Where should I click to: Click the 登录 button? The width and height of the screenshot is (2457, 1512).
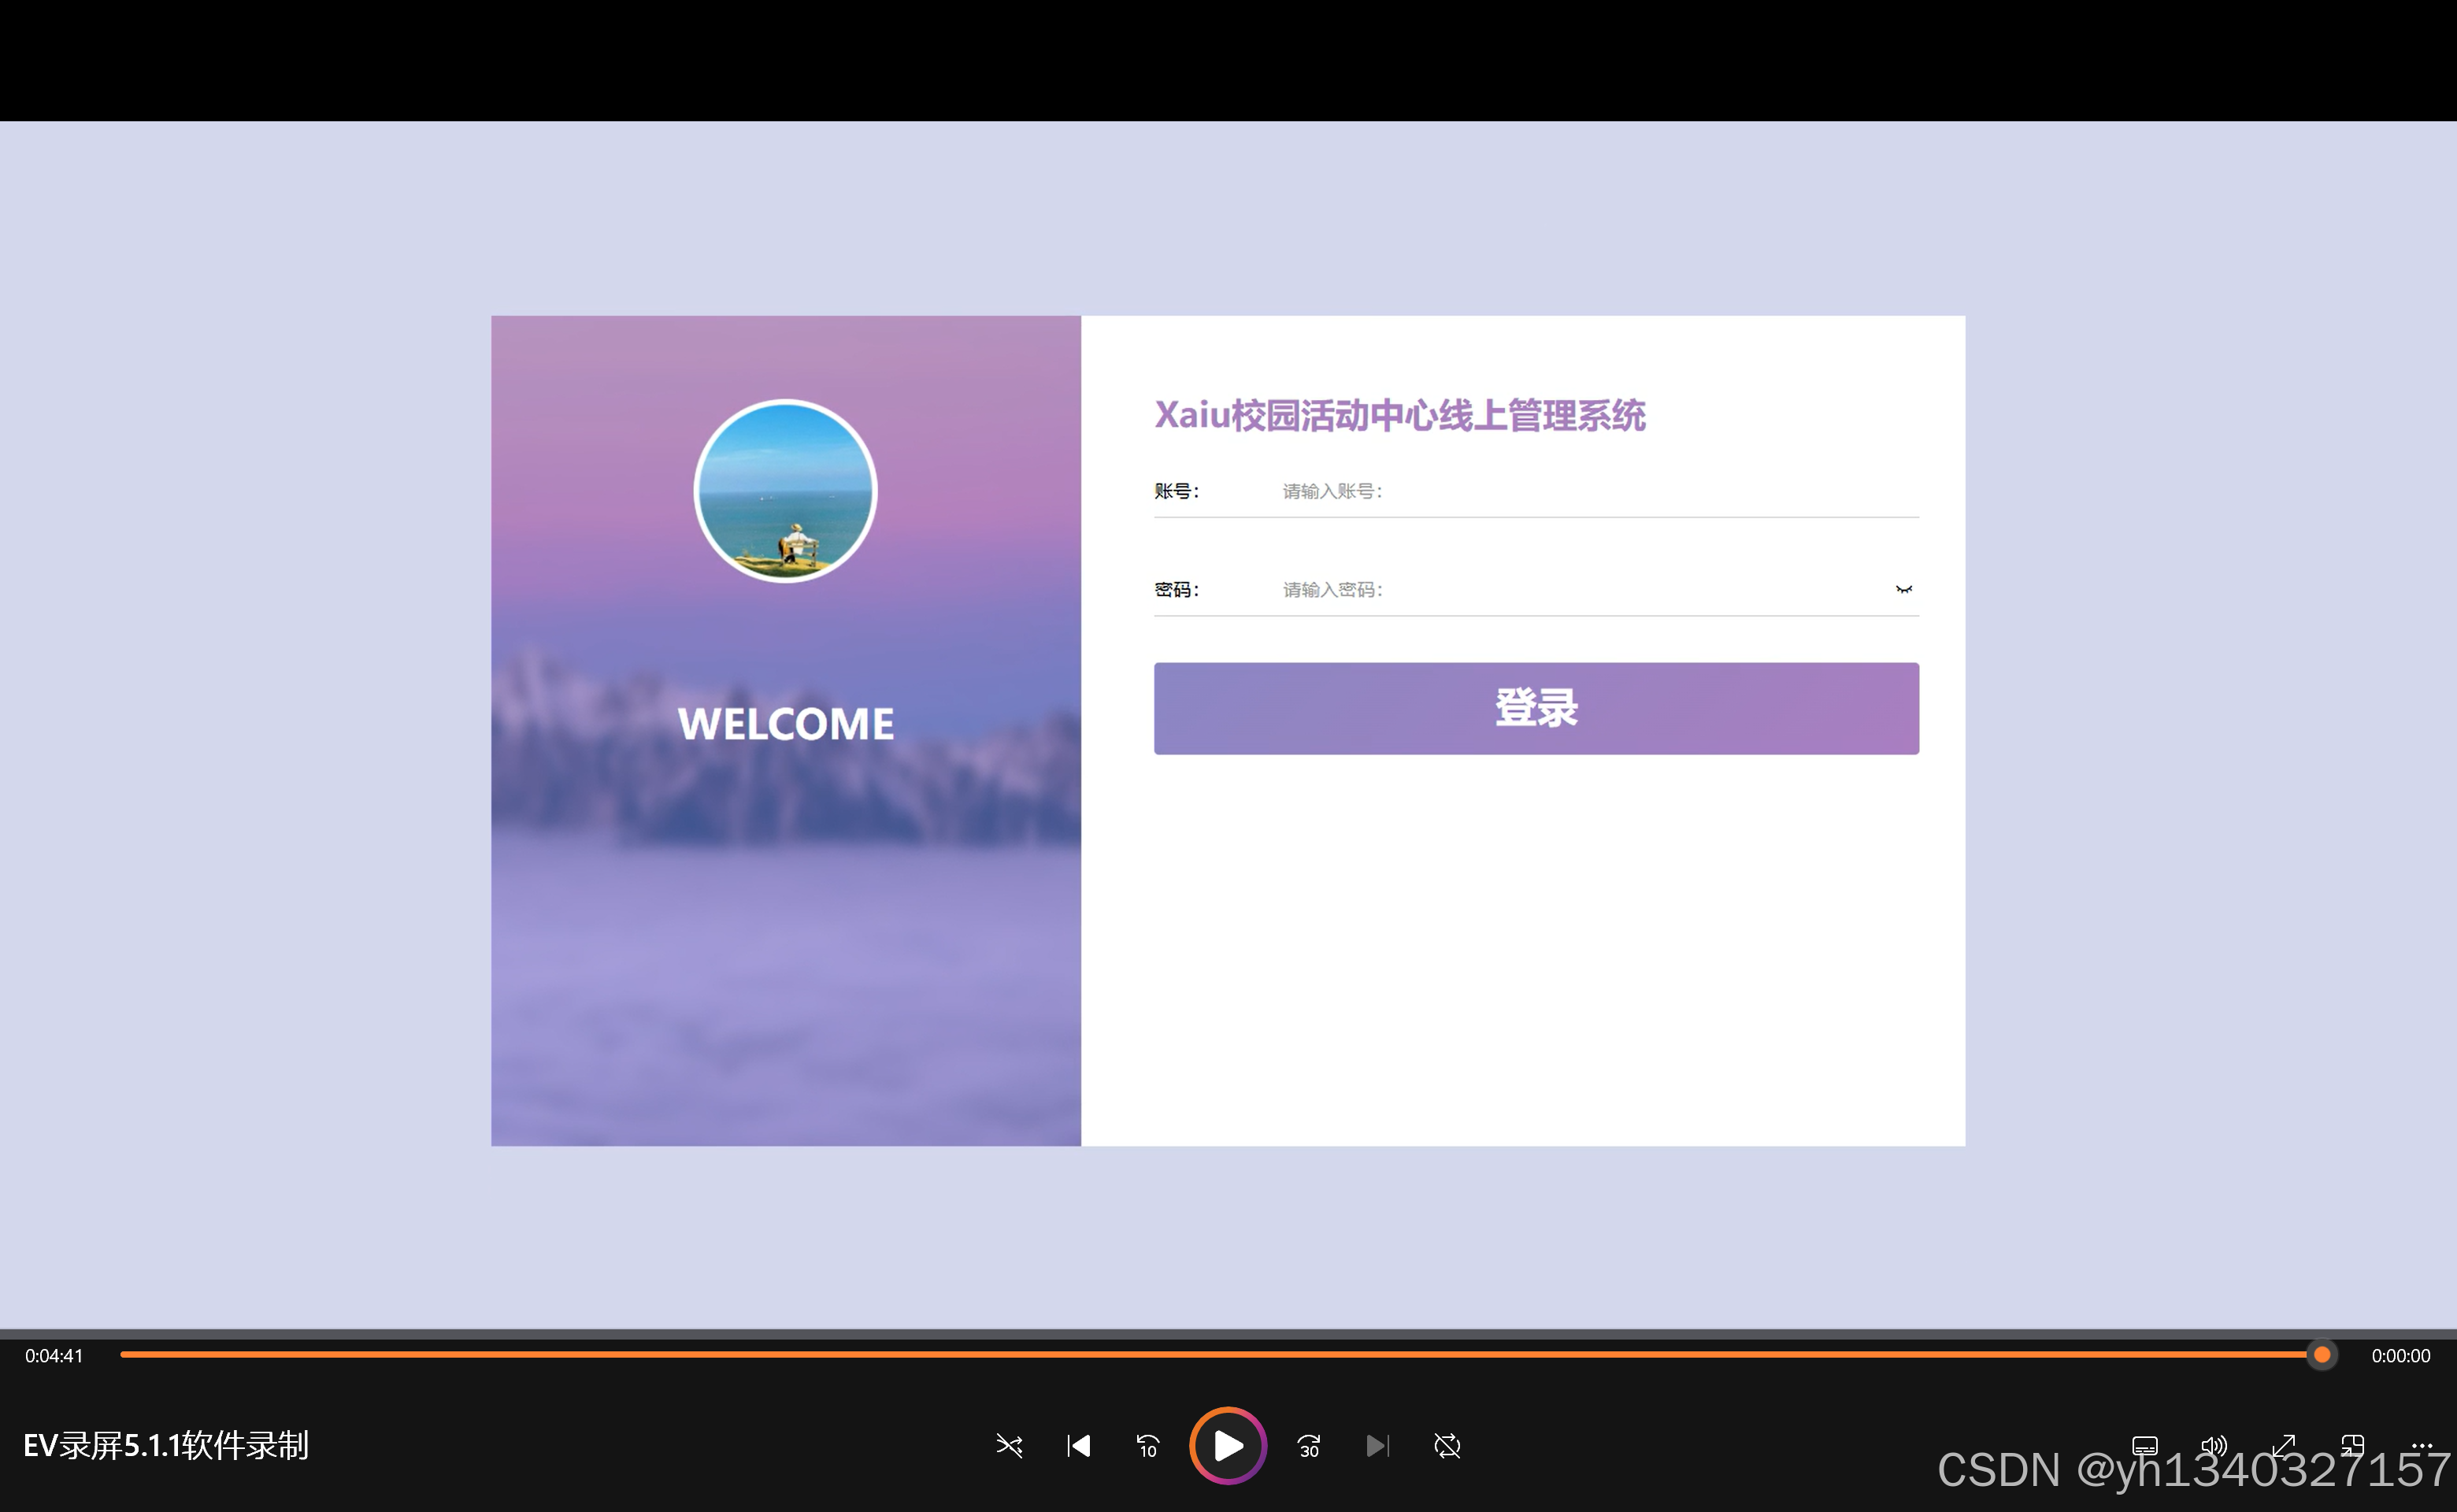pyautogui.click(x=1536, y=708)
